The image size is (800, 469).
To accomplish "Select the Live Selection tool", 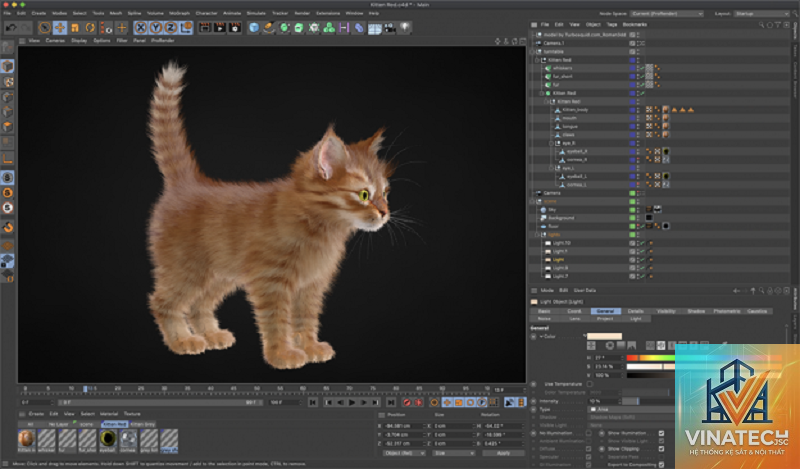I will (44, 28).
